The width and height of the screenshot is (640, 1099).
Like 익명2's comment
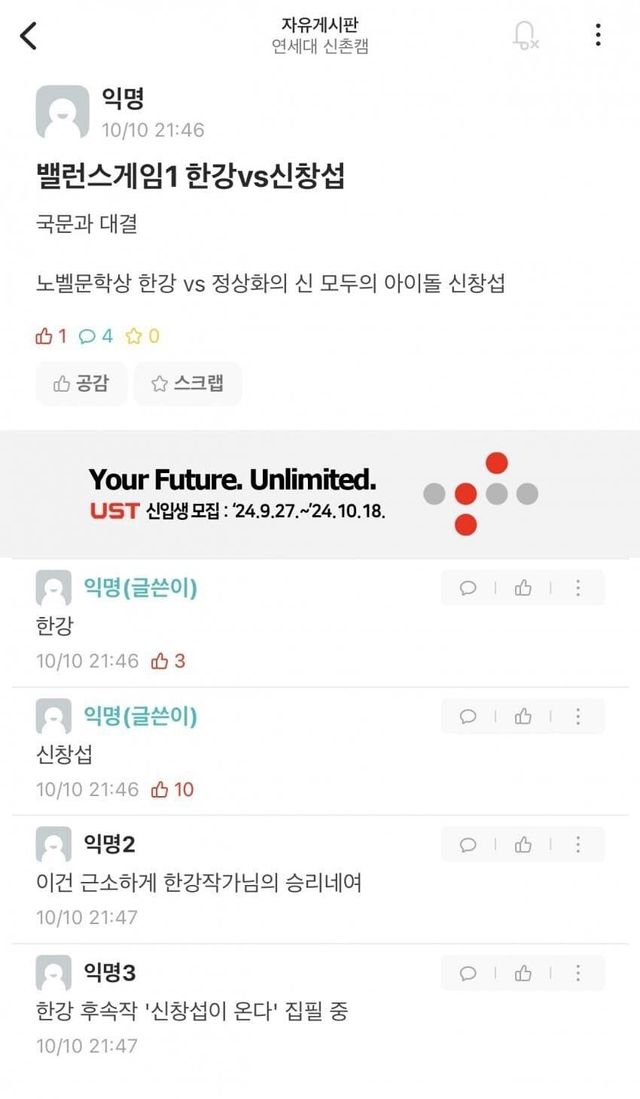click(523, 845)
